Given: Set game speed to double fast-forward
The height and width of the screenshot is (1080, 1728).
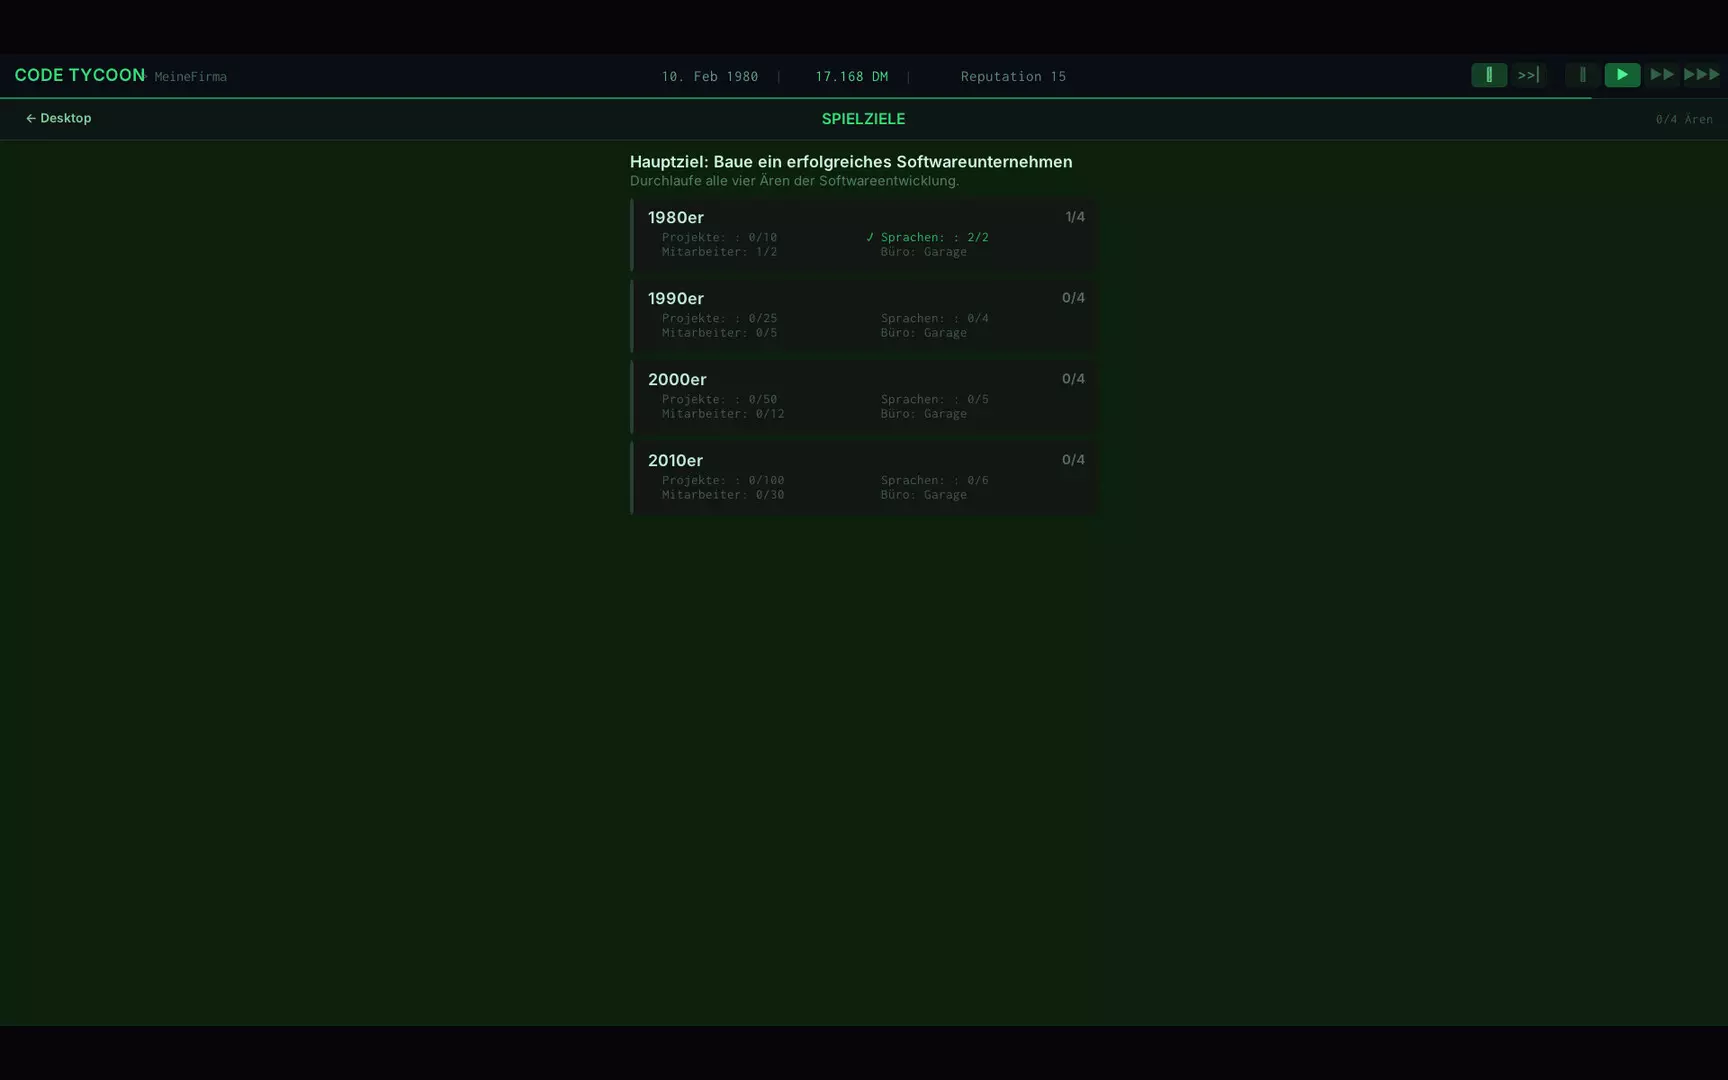Looking at the screenshot, I should (x=1662, y=75).
